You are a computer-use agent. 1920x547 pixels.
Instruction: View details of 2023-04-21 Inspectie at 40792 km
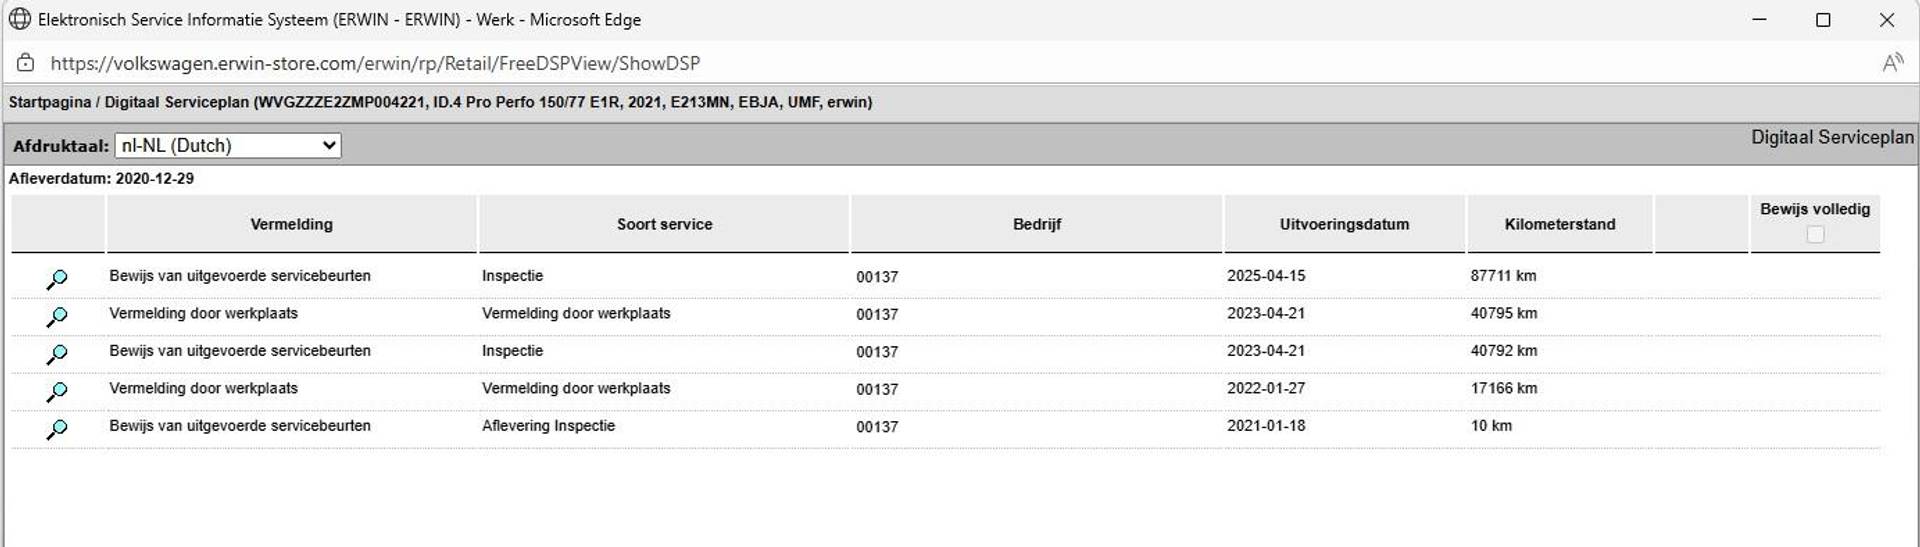(x=57, y=354)
